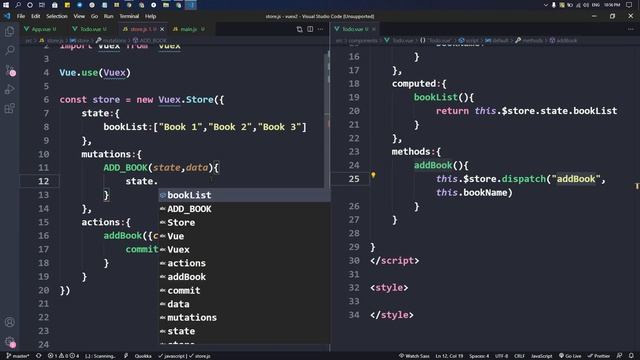Open the Windows Start menu
The height and width of the screenshot is (360, 640).
pos(6,5)
